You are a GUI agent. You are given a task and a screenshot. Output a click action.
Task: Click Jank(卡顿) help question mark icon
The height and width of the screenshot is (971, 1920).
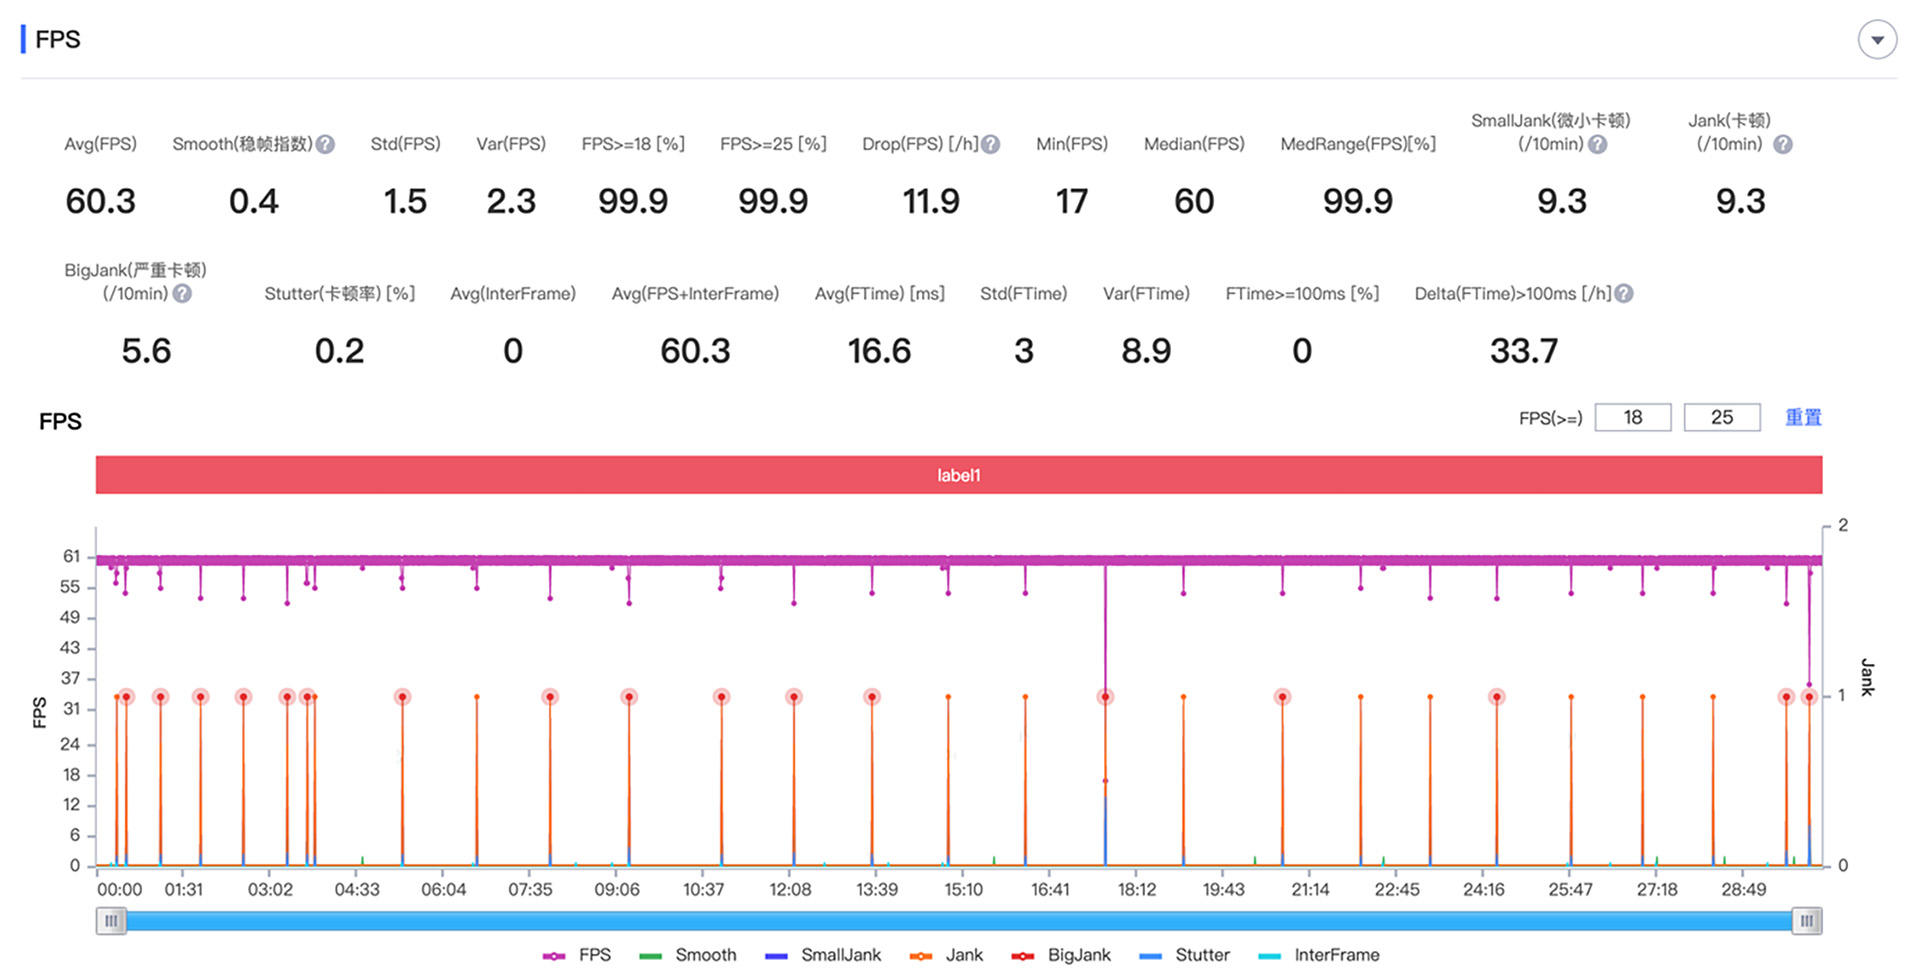tap(1782, 144)
